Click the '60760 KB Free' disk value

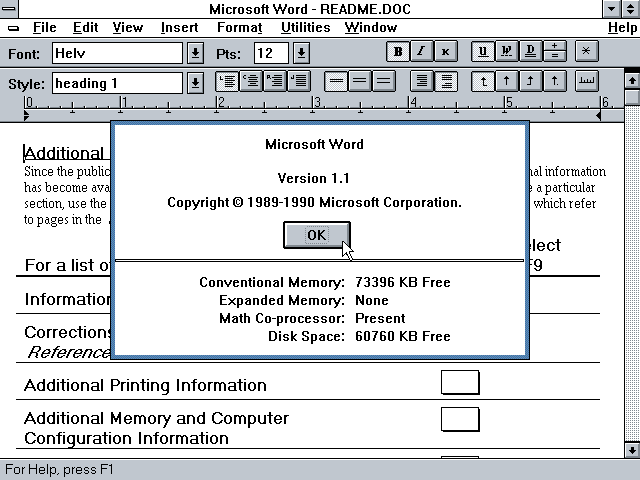click(403, 336)
